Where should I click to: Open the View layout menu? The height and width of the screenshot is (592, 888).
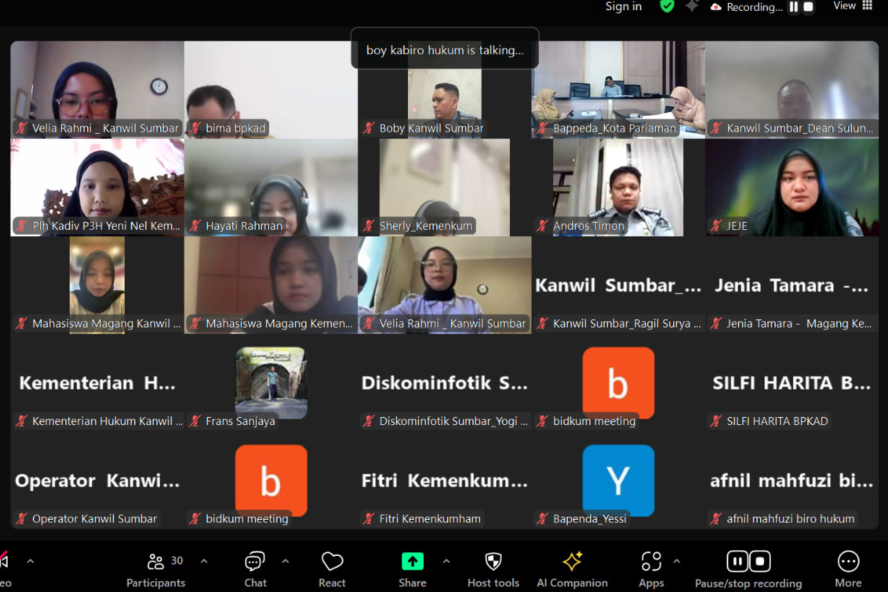[852, 6]
